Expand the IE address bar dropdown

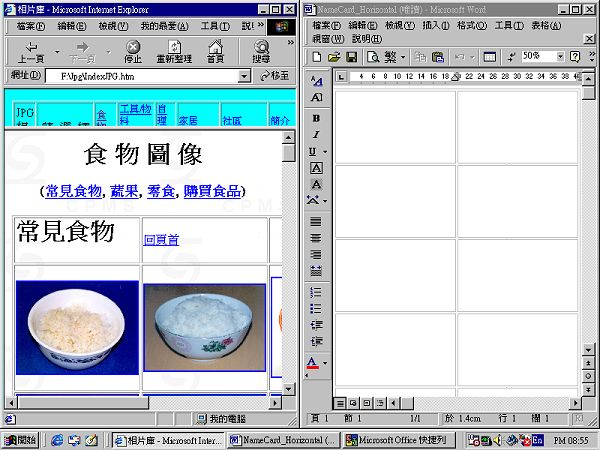pyautogui.click(x=244, y=76)
